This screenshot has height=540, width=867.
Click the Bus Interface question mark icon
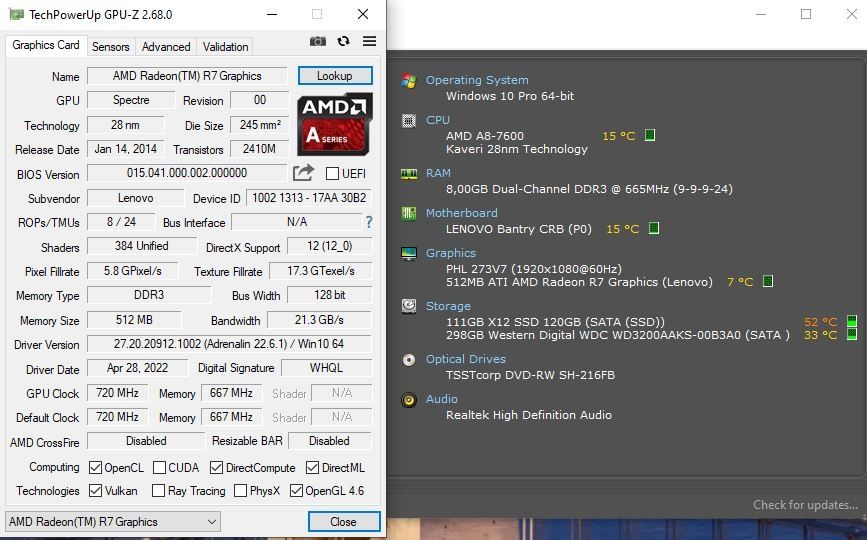tap(369, 222)
